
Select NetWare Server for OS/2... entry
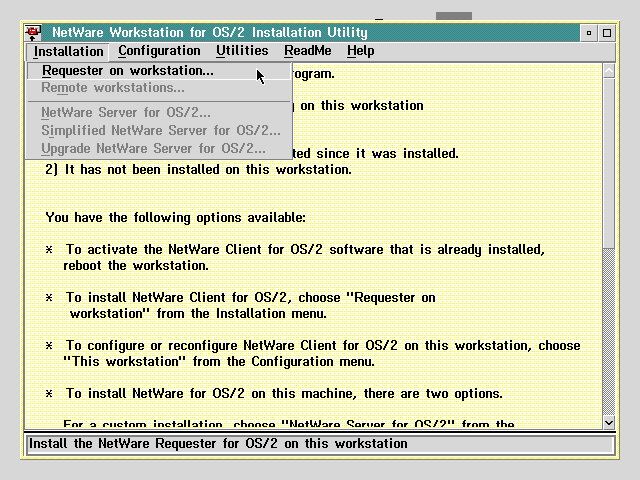point(159,112)
